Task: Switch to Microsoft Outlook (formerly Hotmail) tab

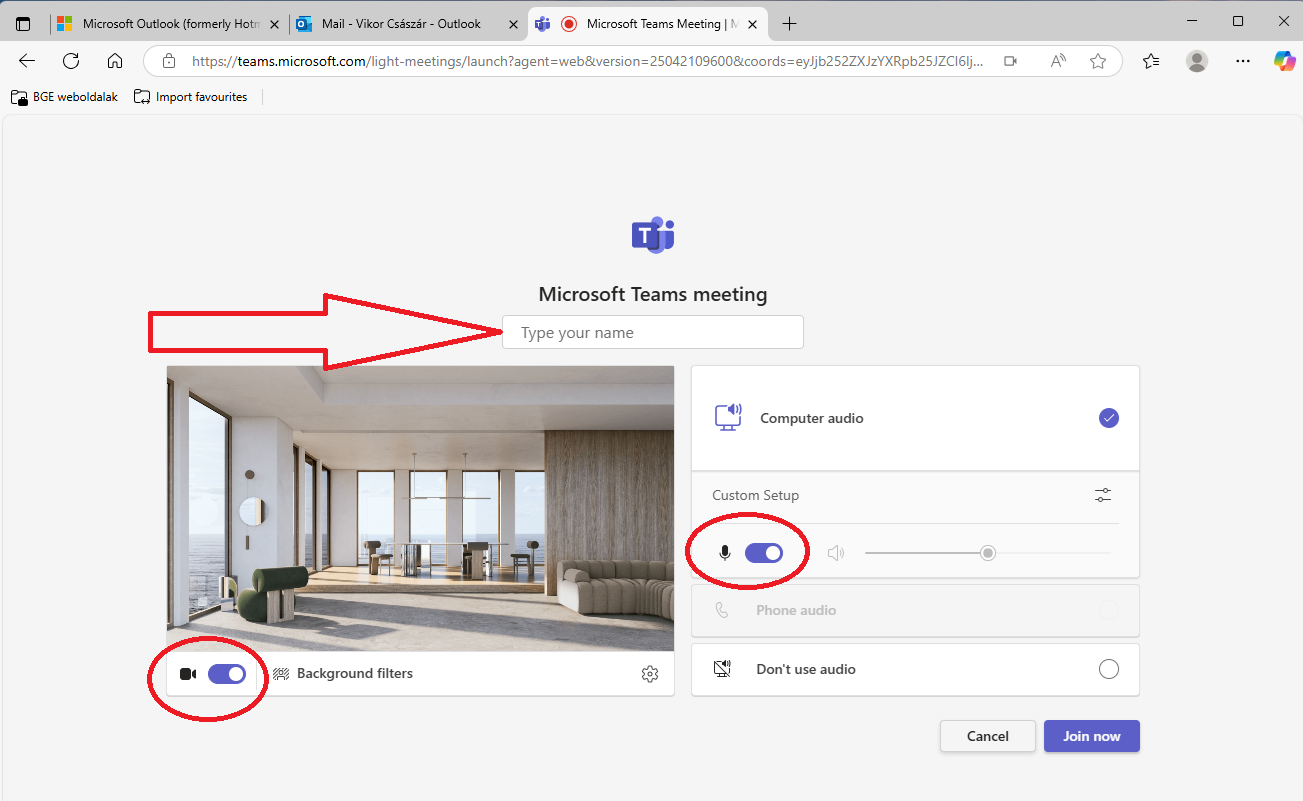Action: coord(167,23)
